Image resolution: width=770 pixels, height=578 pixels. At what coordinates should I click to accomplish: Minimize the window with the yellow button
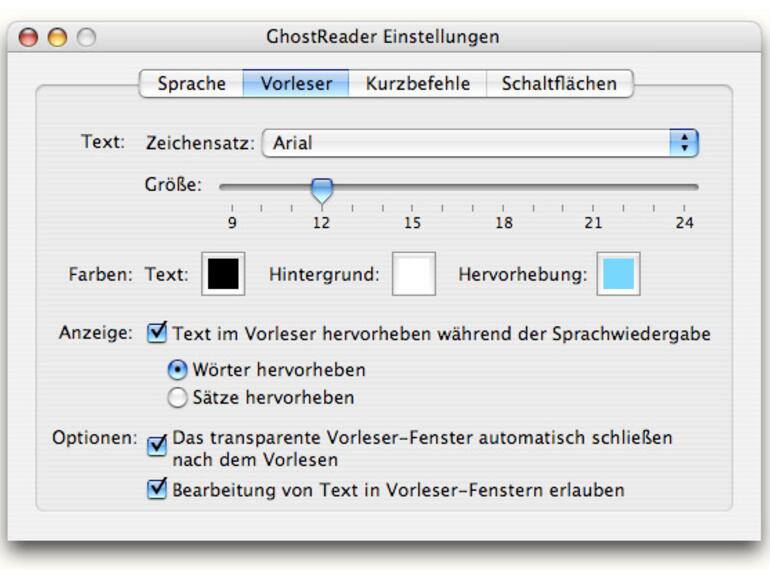coord(57,37)
